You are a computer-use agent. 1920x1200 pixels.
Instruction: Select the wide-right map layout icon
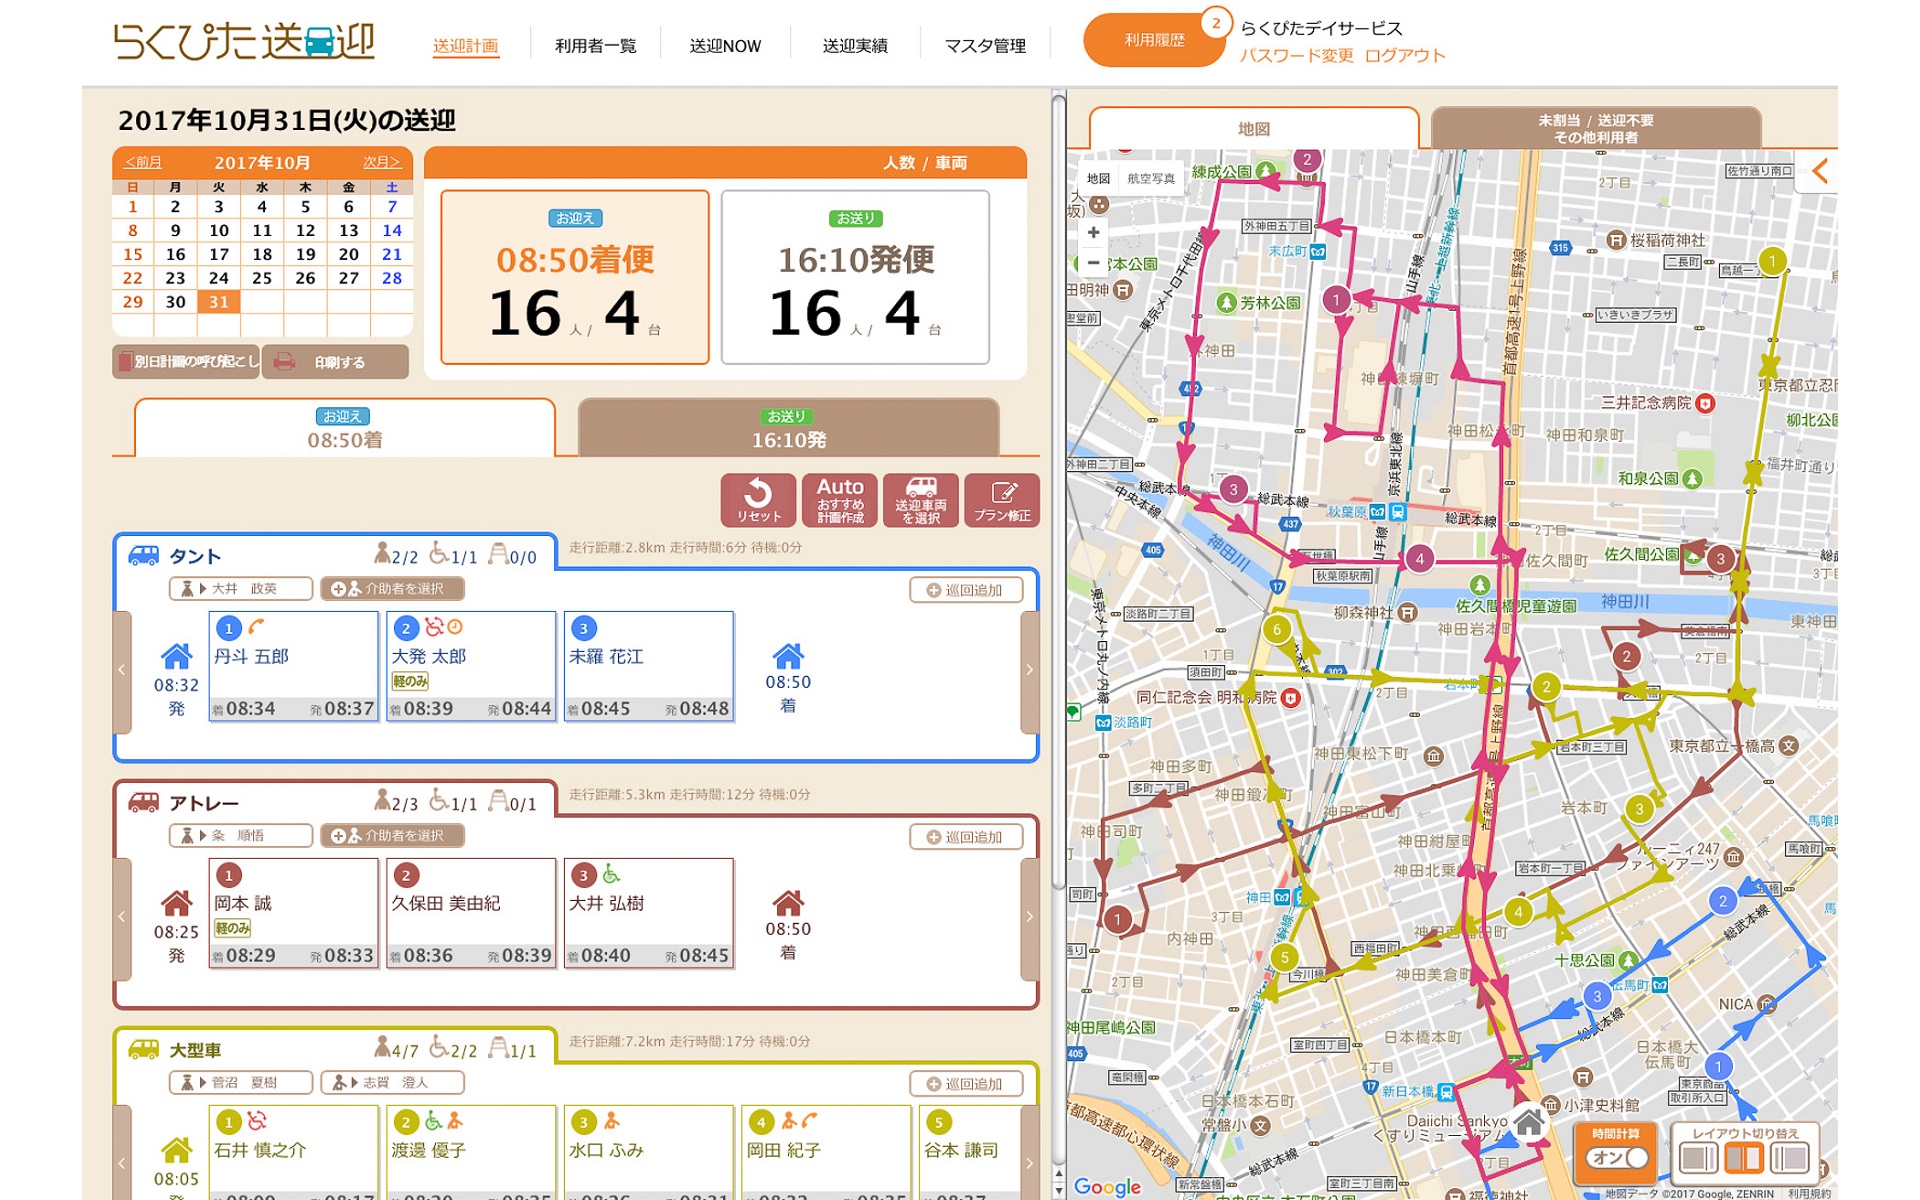pyautogui.click(x=1789, y=1159)
